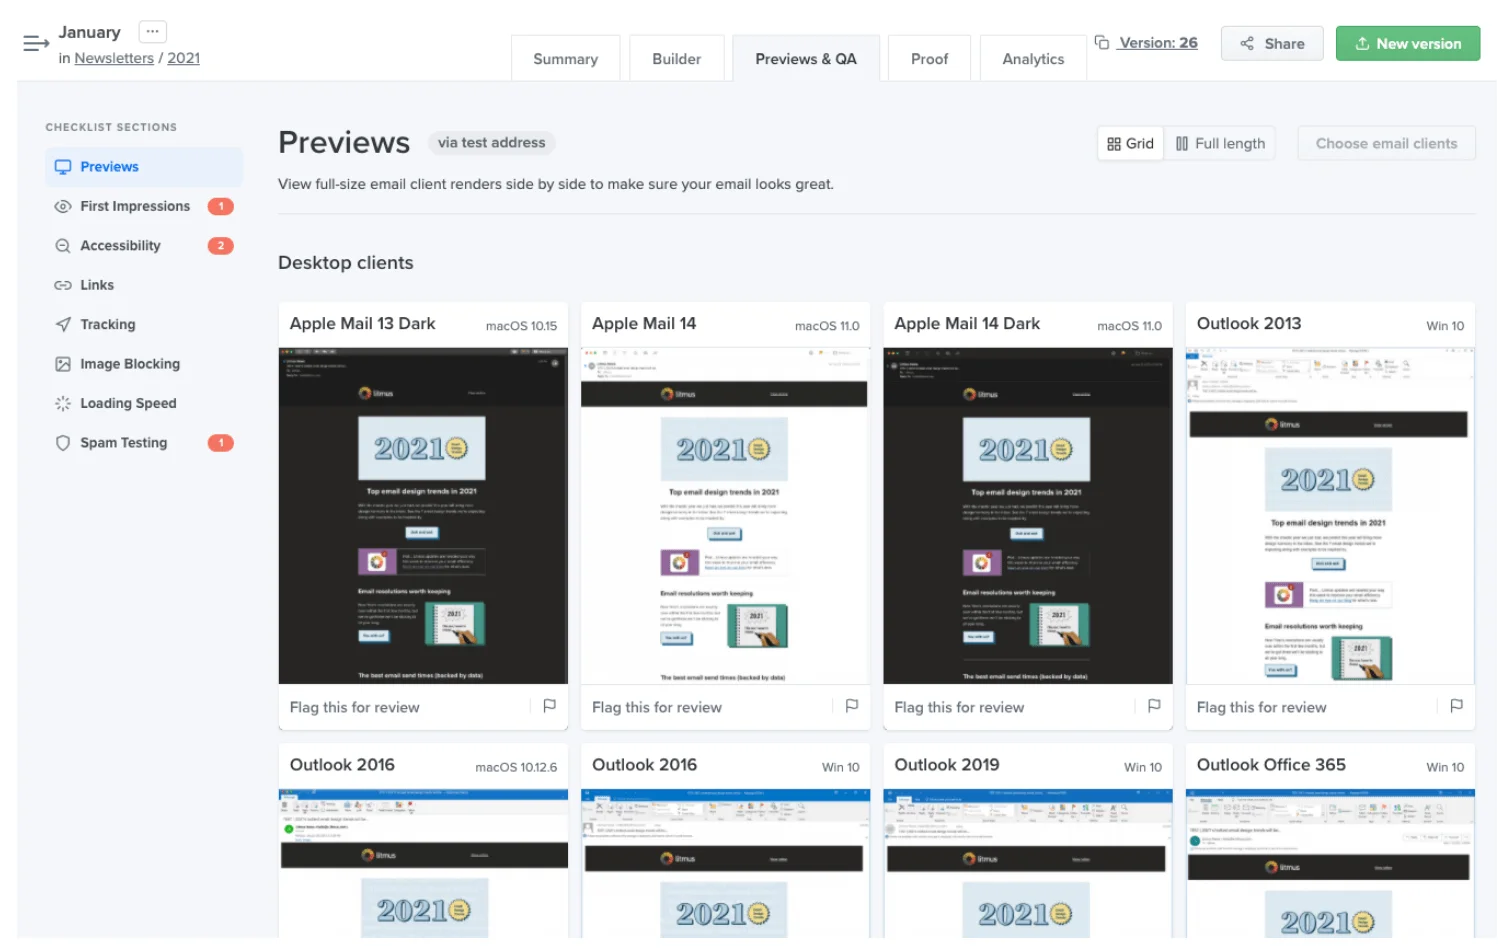Click the Spam Testing alert badge
The image size is (1498, 950).
[x=221, y=443]
